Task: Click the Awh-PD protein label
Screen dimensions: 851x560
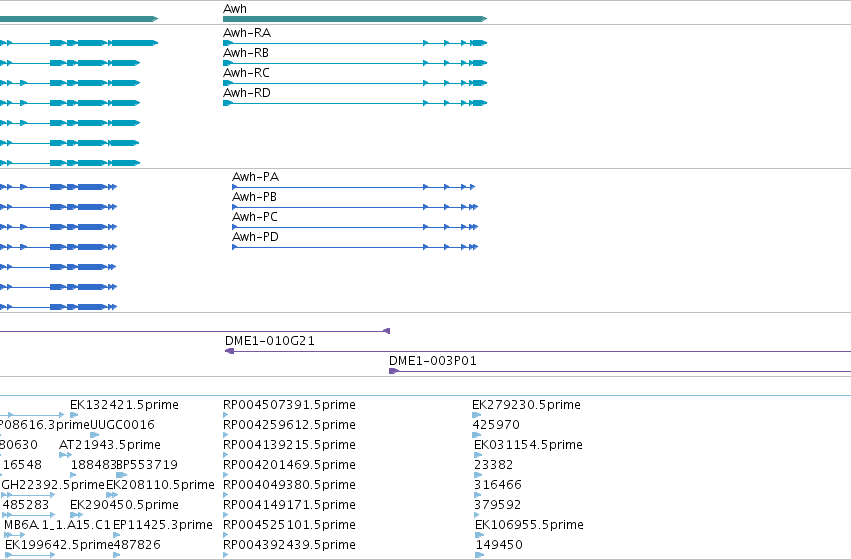Action: click(256, 237)
